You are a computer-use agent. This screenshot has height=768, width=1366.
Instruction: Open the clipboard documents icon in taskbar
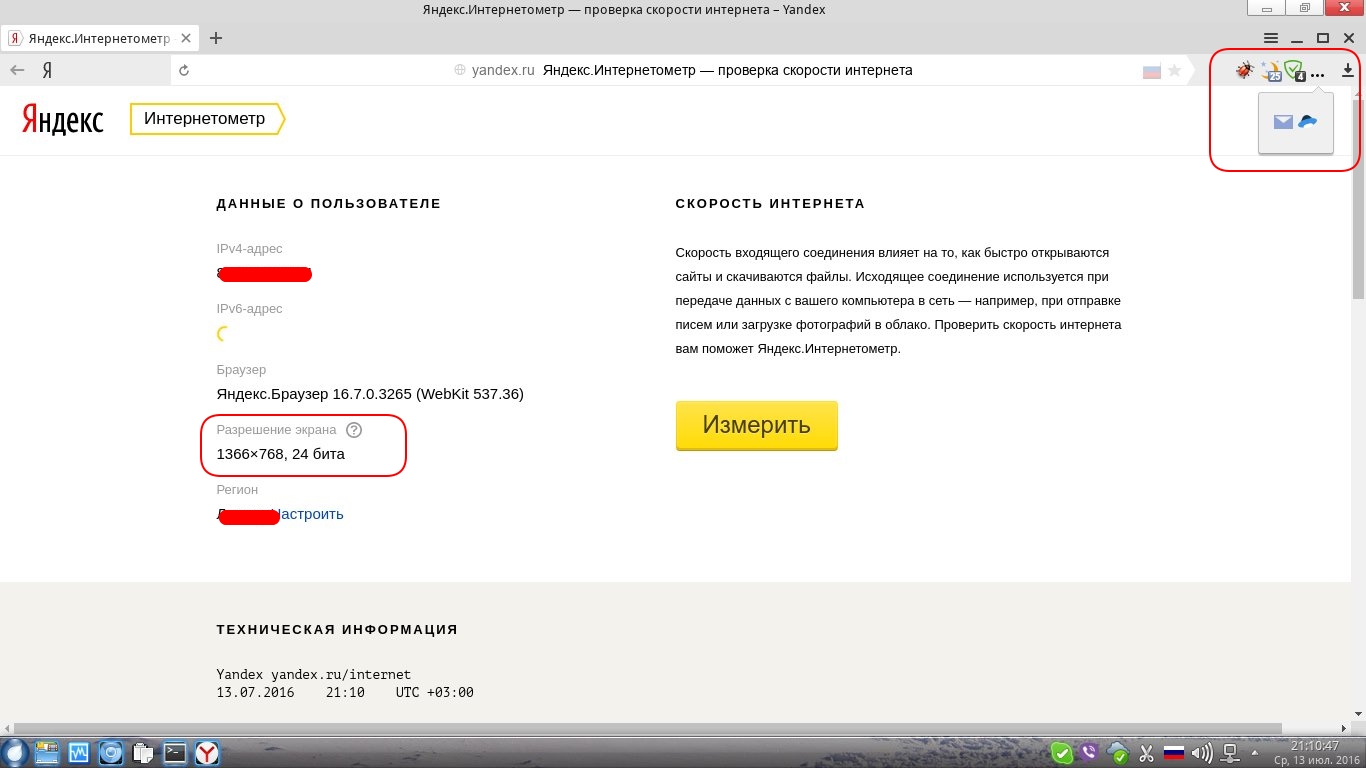[143, 752]
